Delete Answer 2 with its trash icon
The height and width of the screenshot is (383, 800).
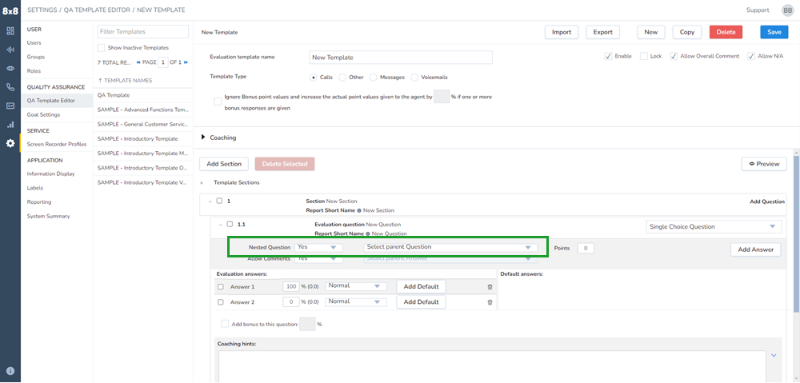[x=490, y=302]
